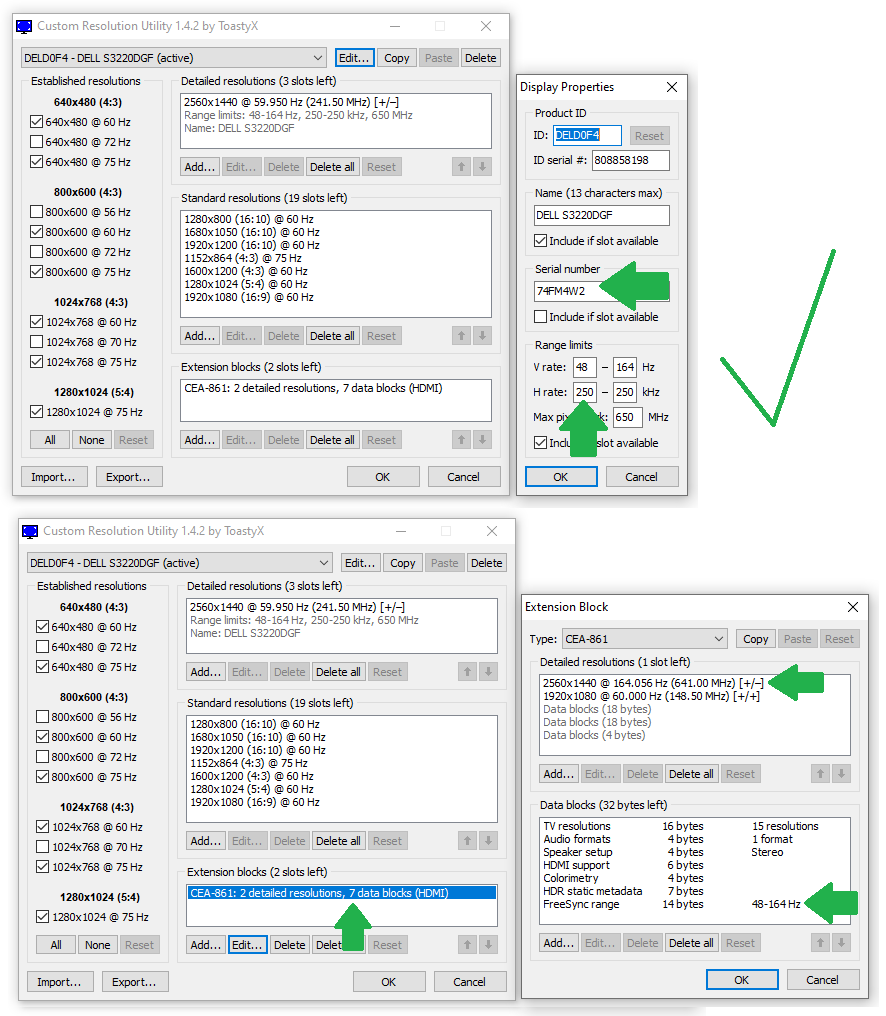Click OK in the Display Properties dialog
Image resolution: width=886 pixels, height=1016 pixels.
pos(561,477)
